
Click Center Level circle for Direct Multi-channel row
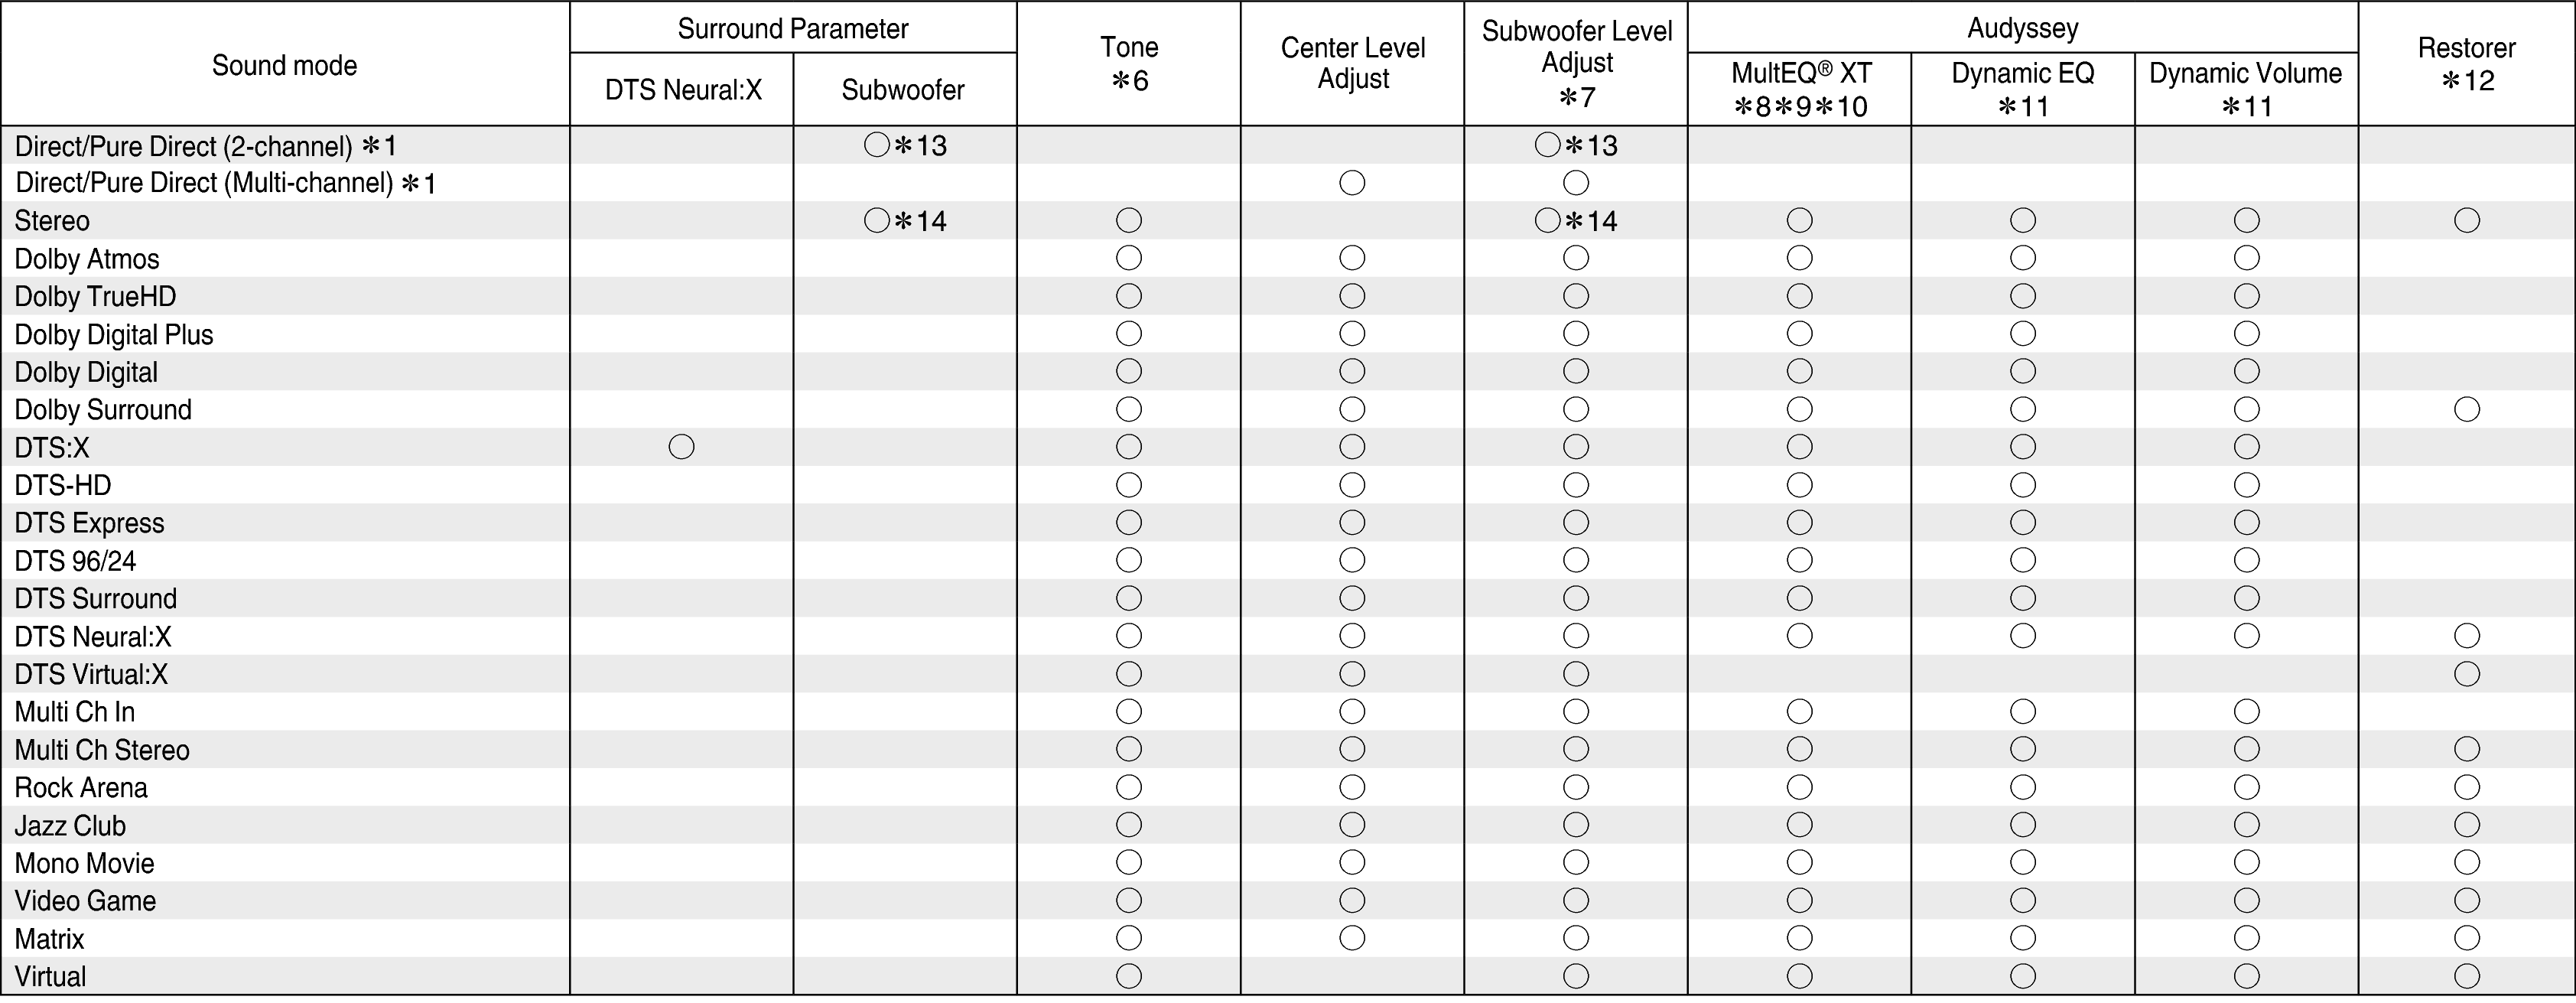(1352, 183)
